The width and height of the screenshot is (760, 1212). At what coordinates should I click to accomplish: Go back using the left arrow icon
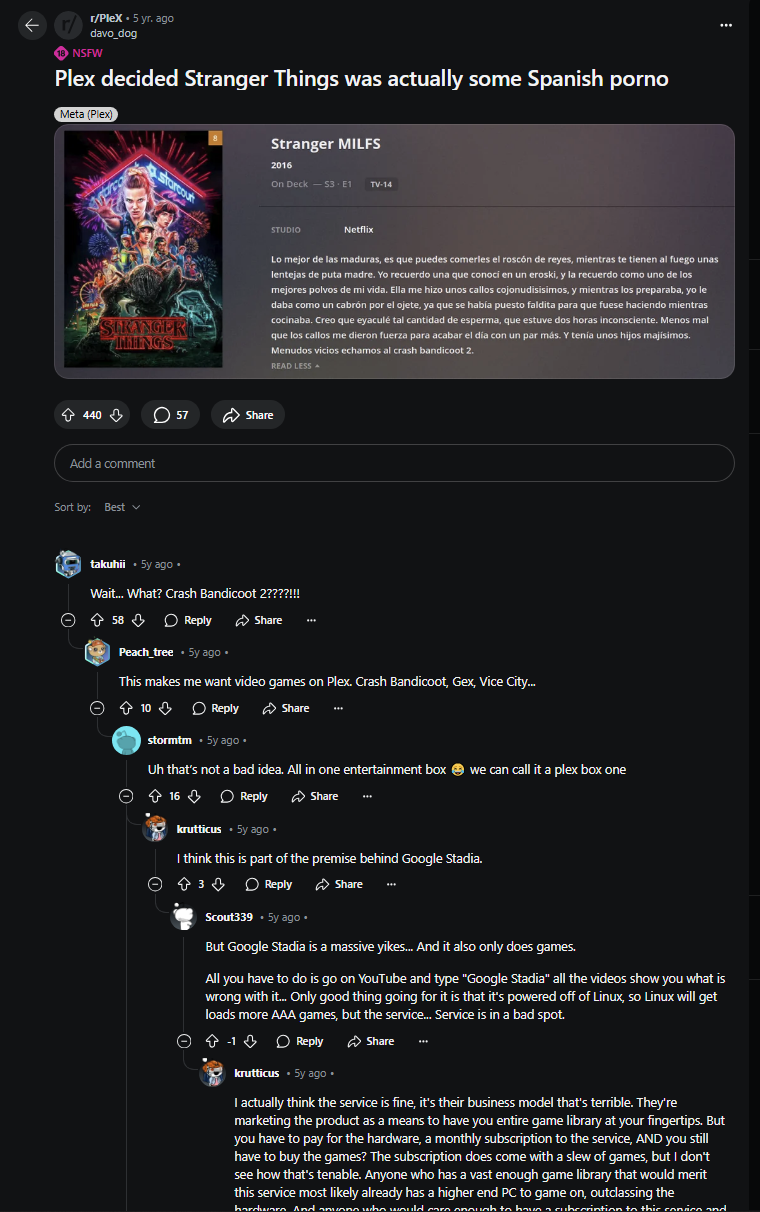tap(32, 25)
